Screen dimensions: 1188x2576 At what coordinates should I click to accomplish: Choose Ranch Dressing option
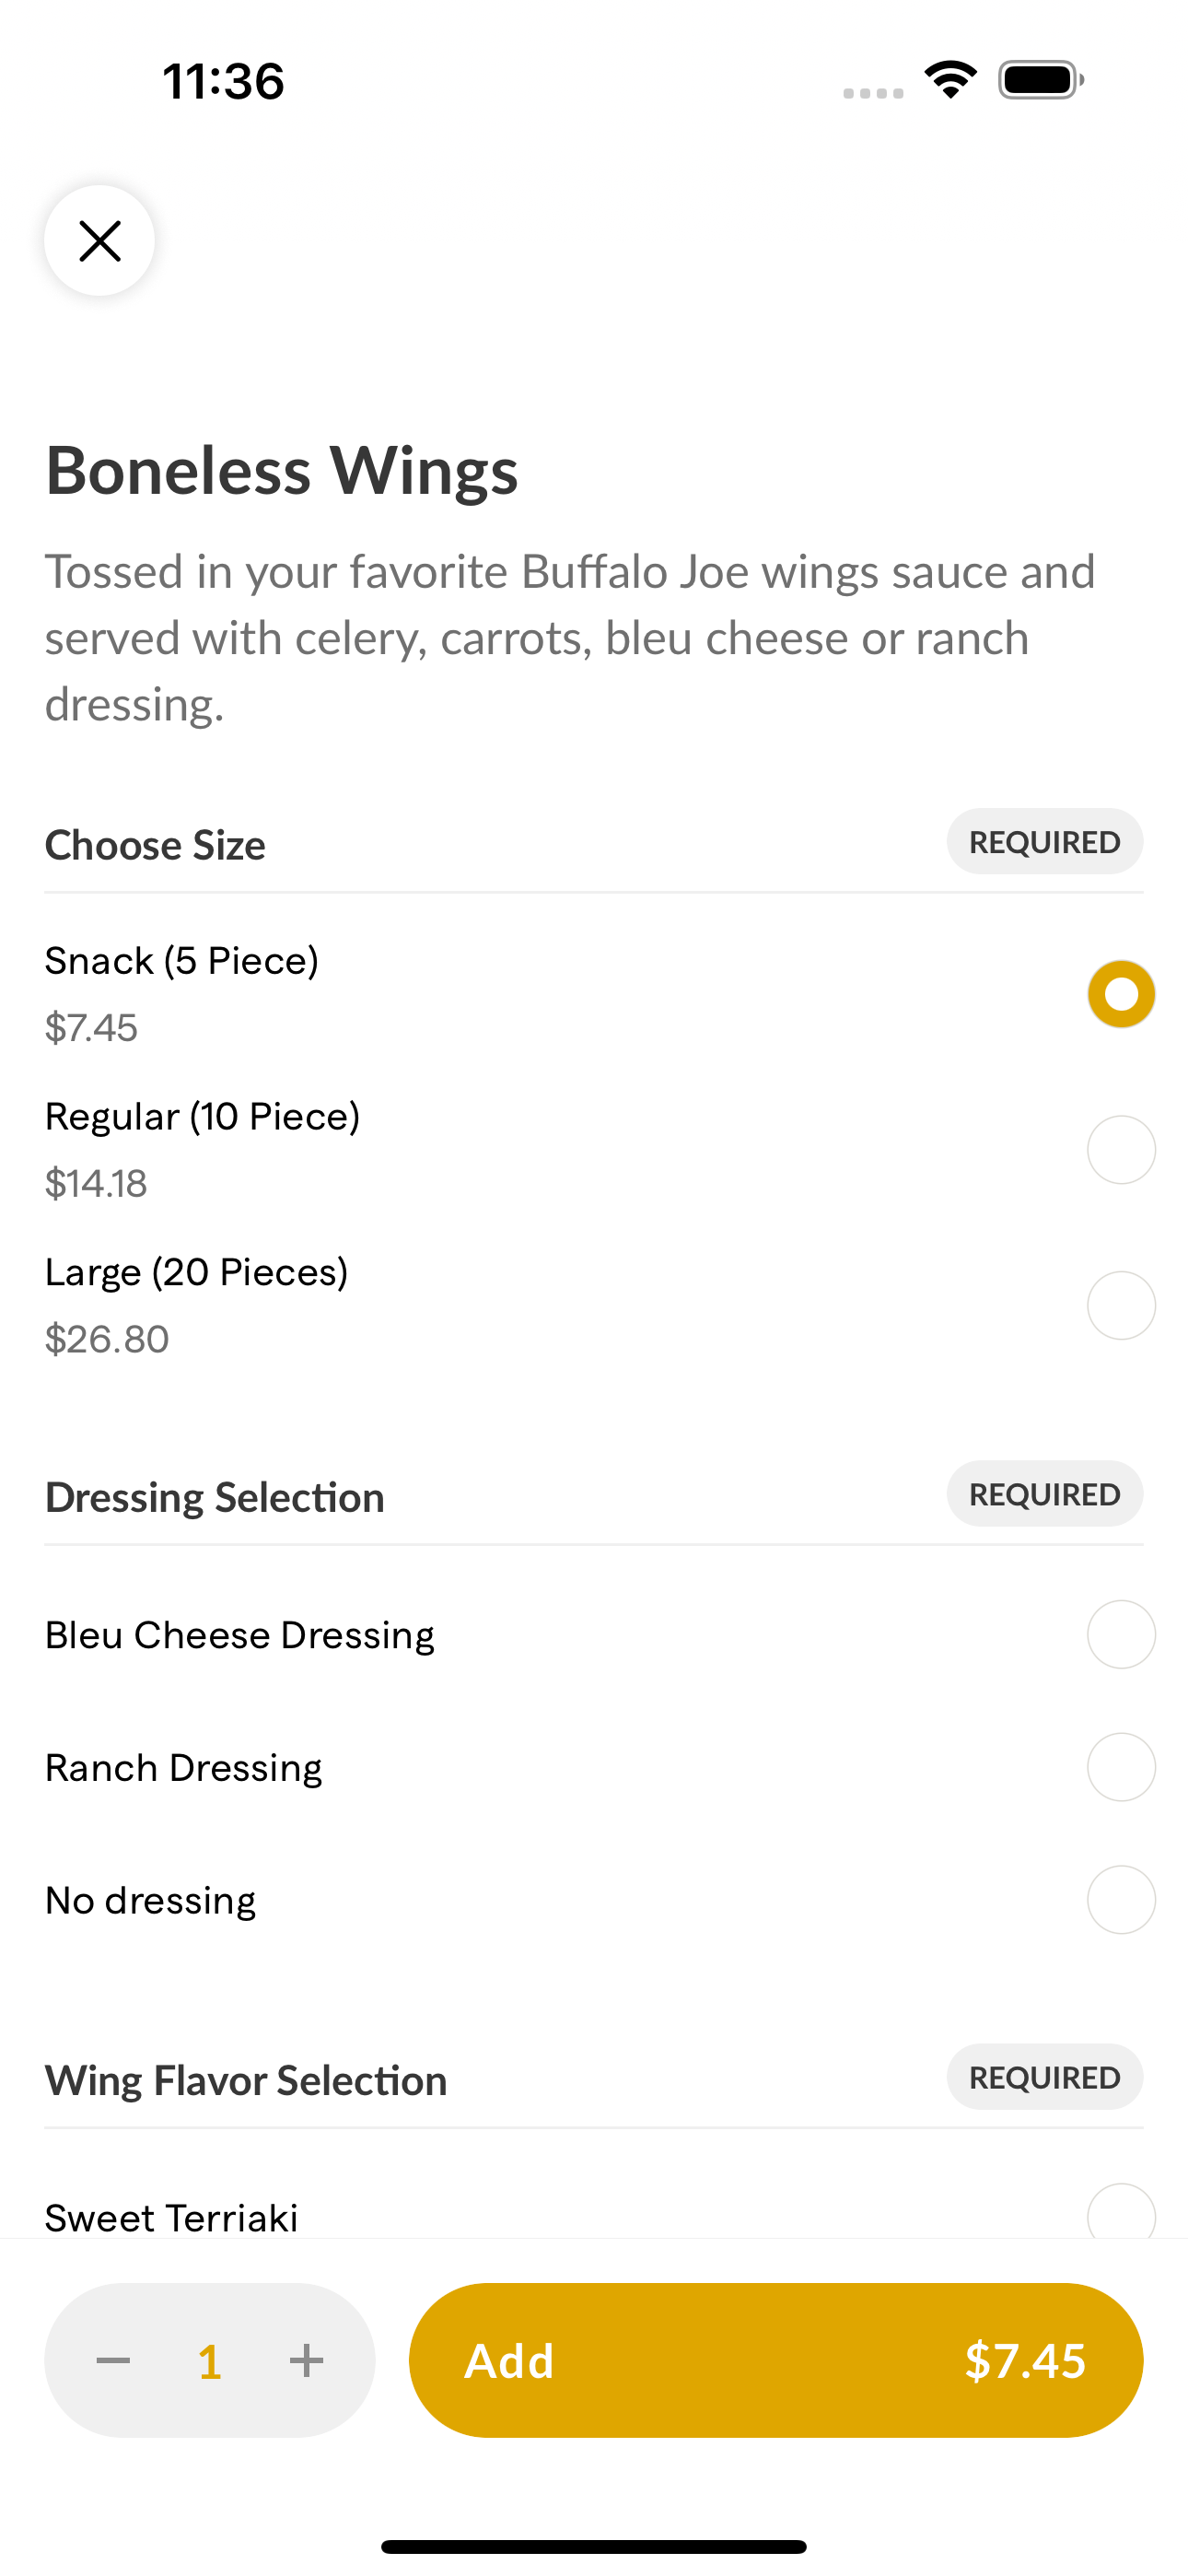[1121, 1767]
